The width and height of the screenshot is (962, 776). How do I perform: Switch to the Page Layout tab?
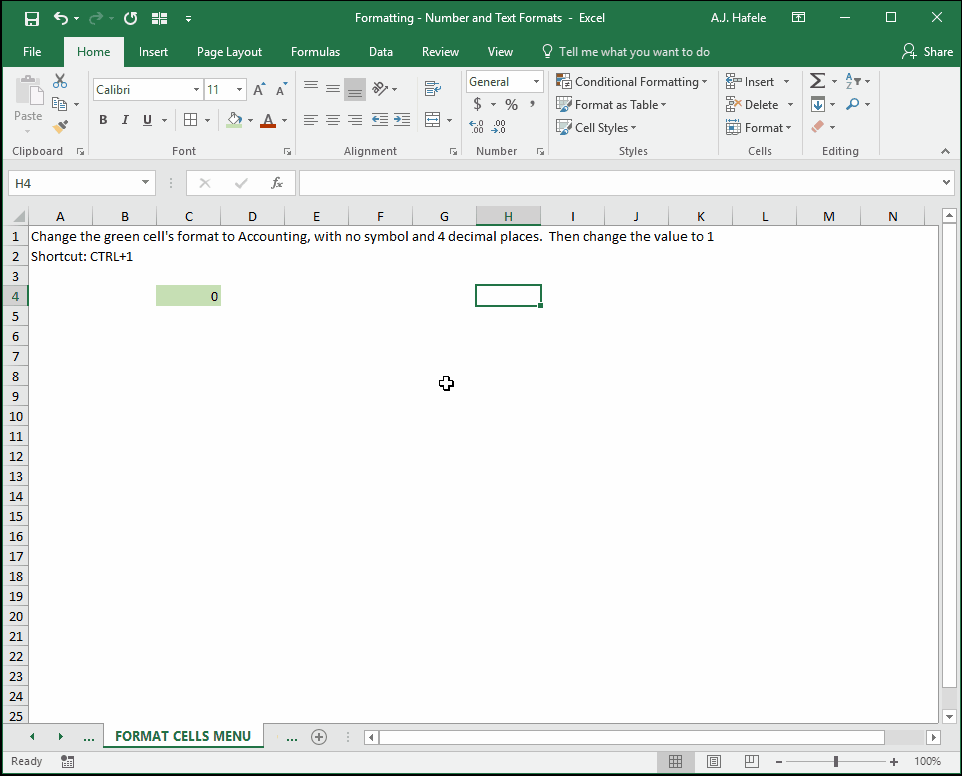(229, 52)
